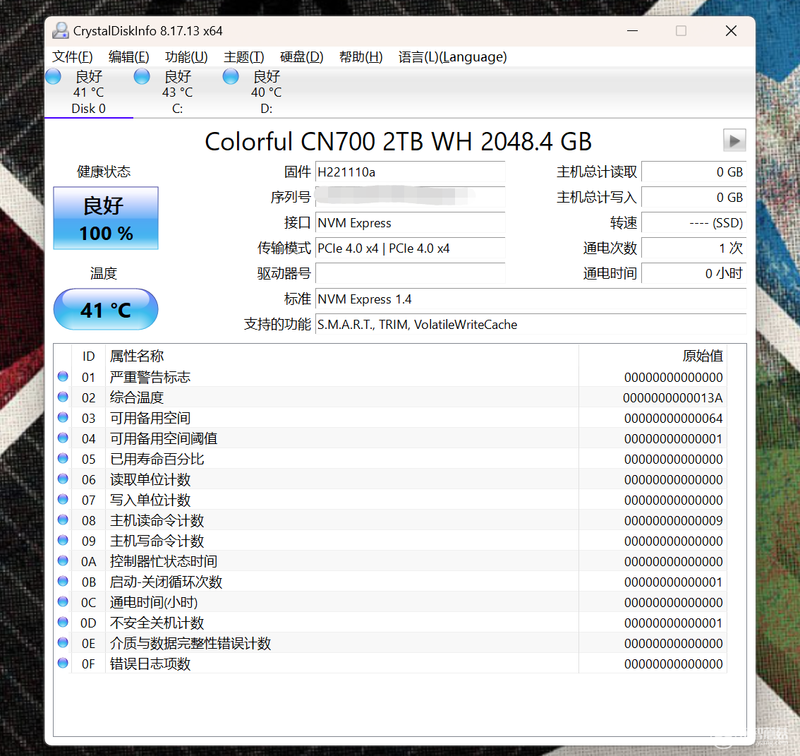Image resolution: width=800 pixels, height=756 pixels.
Task: Click the interface field NVM Express
Action: tap(410, 222)
